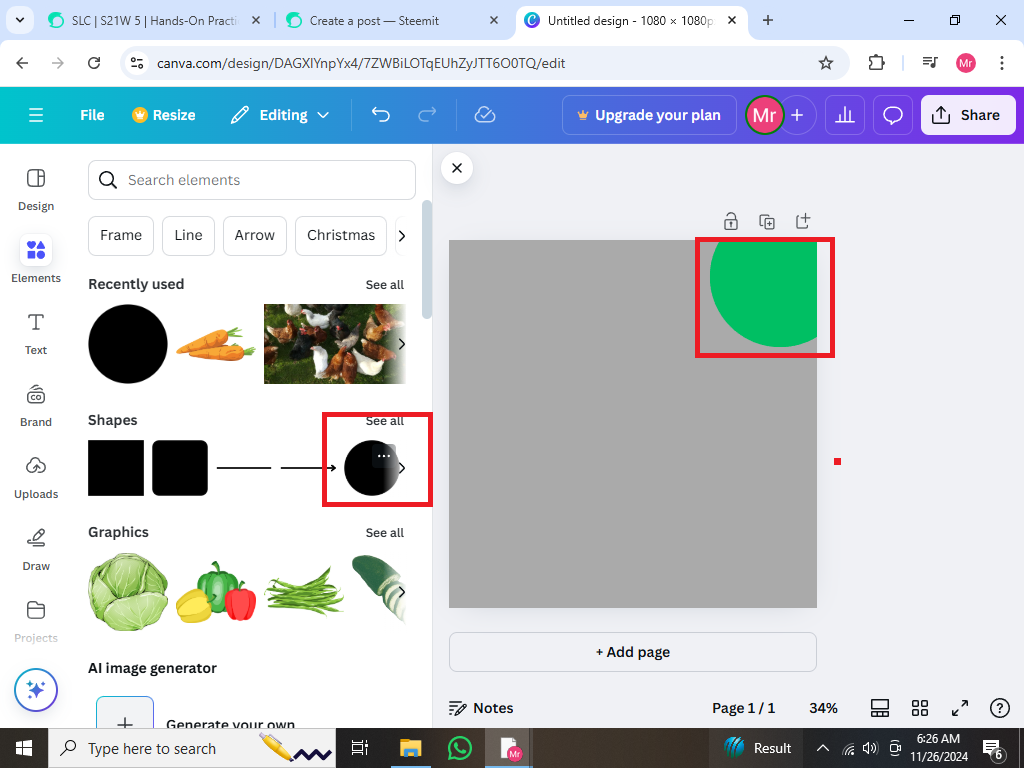The image size is (1024, 768).
Task: Close the elements side panel with X
Action: [457, 168]
